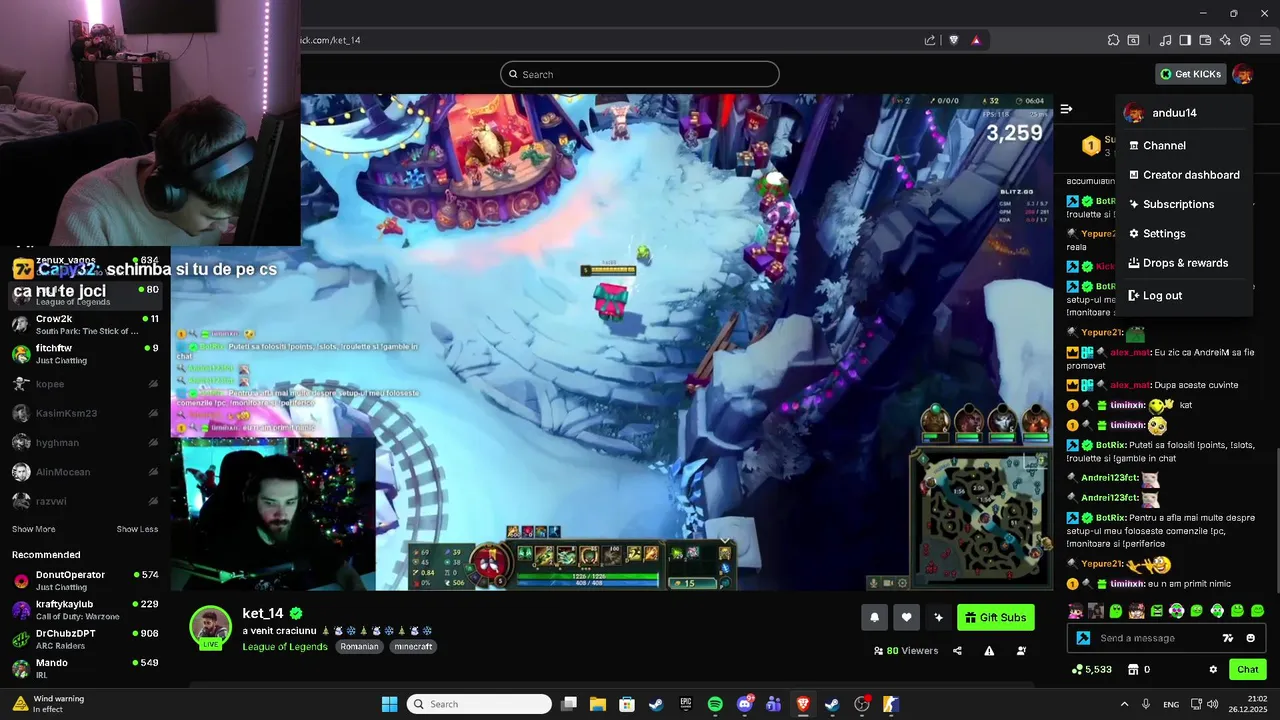This screenshot has height=720, width=1280.
Task: Open chat settings gear icon
Action: coord(1213,670)
